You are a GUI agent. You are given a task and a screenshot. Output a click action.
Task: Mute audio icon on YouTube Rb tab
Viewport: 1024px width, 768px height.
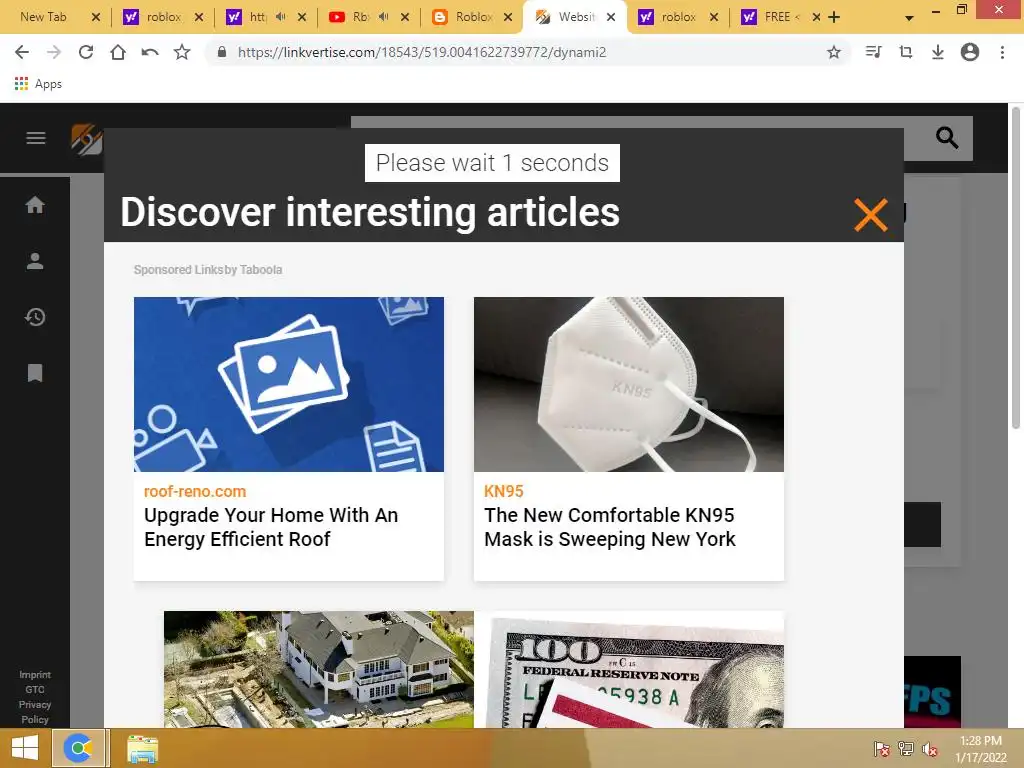[x=384, y=17]
